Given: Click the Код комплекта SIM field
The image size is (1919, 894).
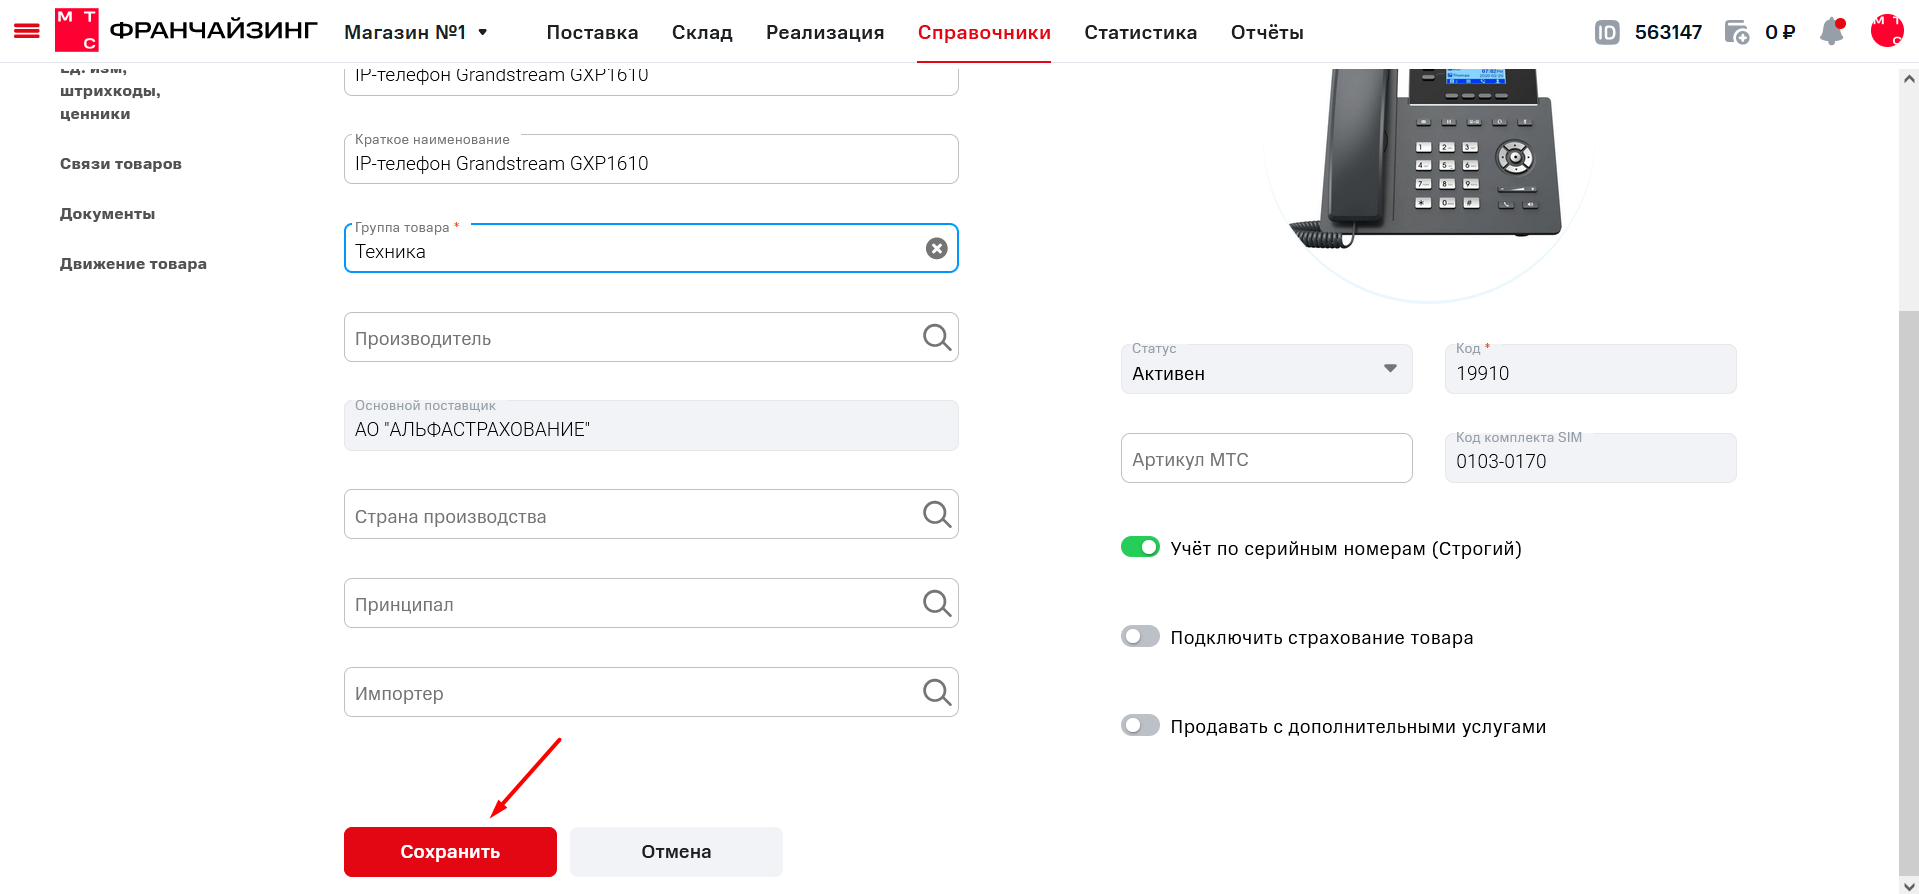Looking at the screenshot, I should click(x=1590, y=458).
